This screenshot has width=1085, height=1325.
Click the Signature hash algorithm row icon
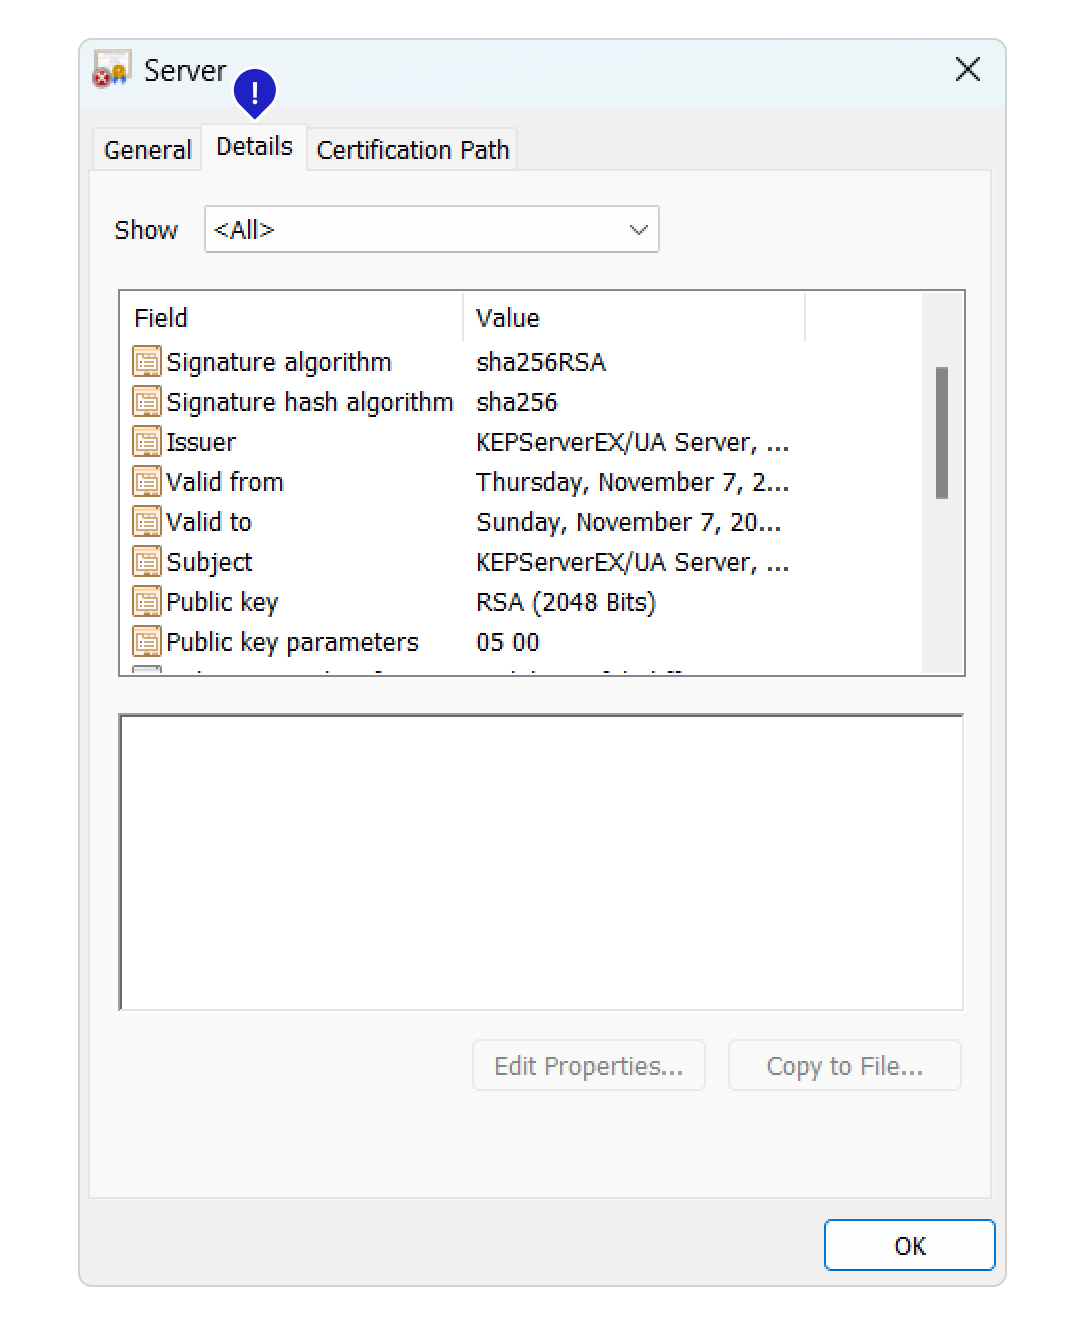147,402
